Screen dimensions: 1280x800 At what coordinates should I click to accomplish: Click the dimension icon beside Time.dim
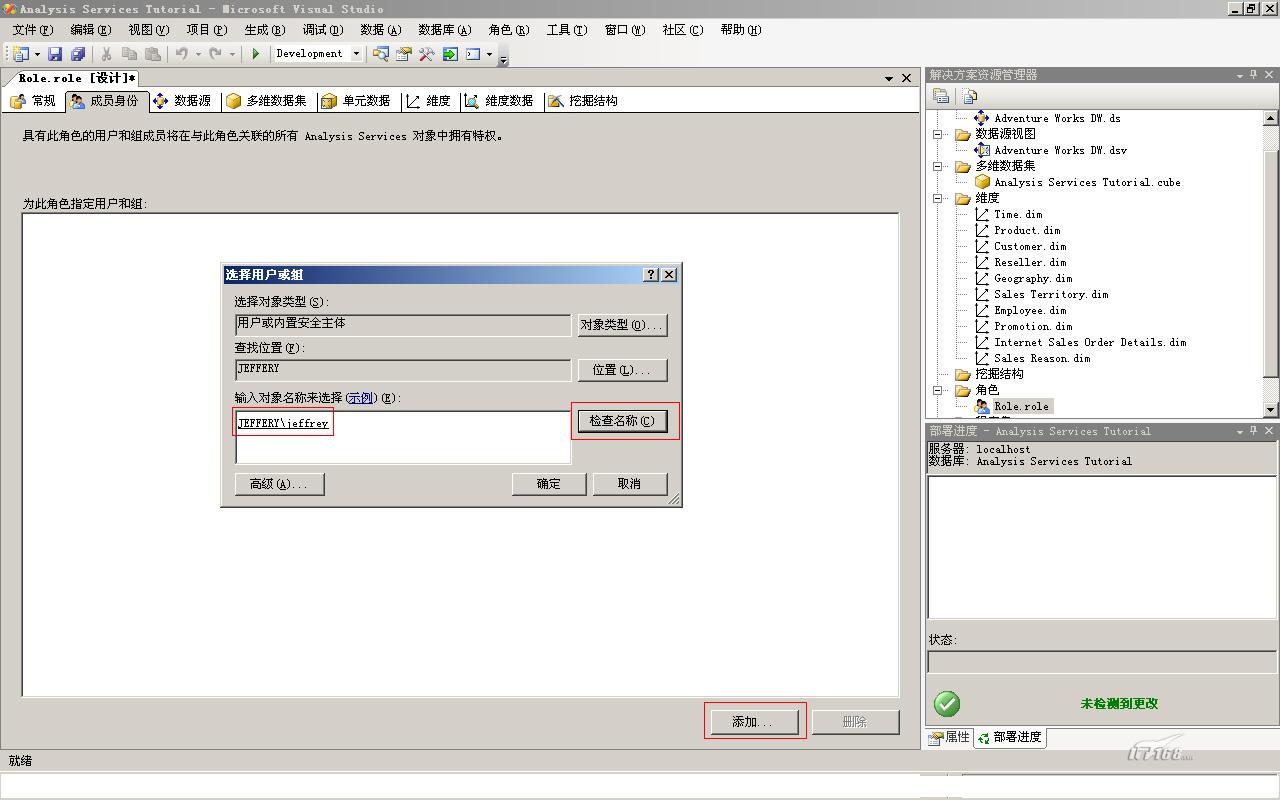point(982,214)
